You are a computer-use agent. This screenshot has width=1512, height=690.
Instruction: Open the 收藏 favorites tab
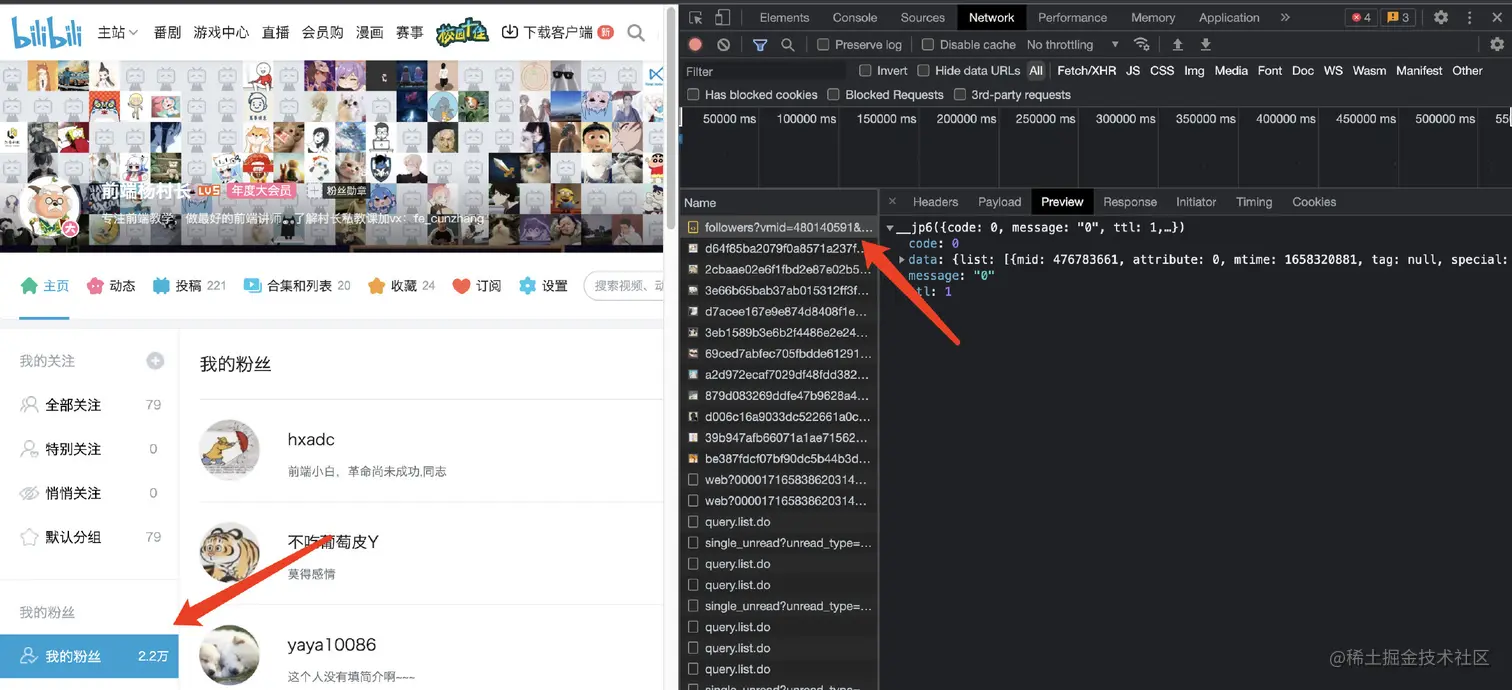402,286
